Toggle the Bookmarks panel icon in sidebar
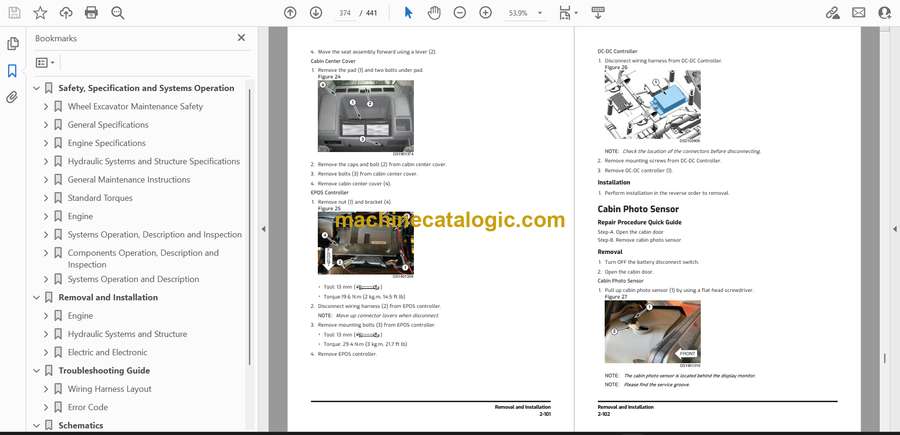900x435 pixels. (12, 71)
